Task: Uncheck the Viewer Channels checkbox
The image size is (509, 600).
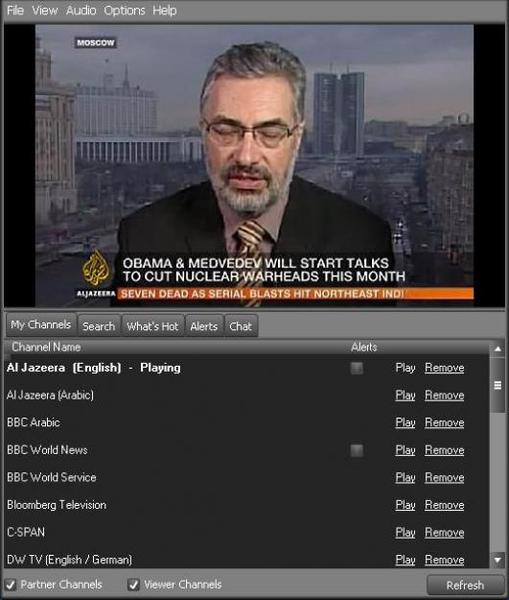Action: tap(134, 585)
